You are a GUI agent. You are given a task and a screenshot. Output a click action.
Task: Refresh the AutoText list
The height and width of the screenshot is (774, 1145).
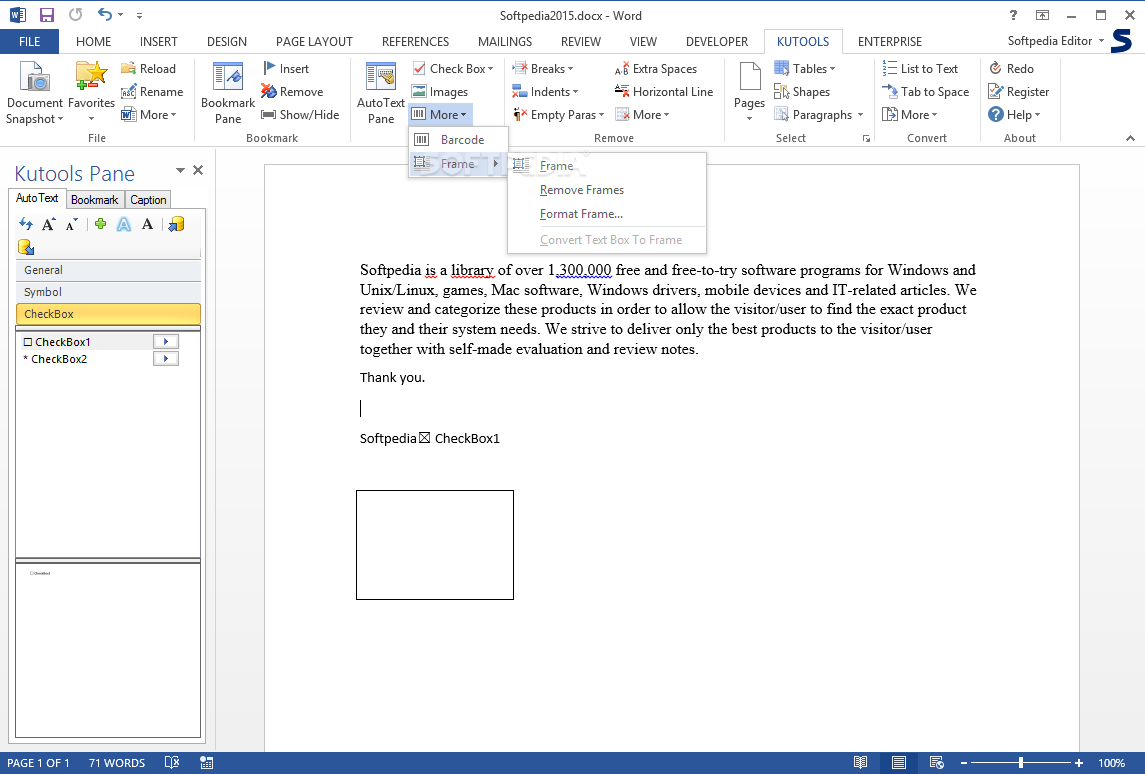(26, 224)
